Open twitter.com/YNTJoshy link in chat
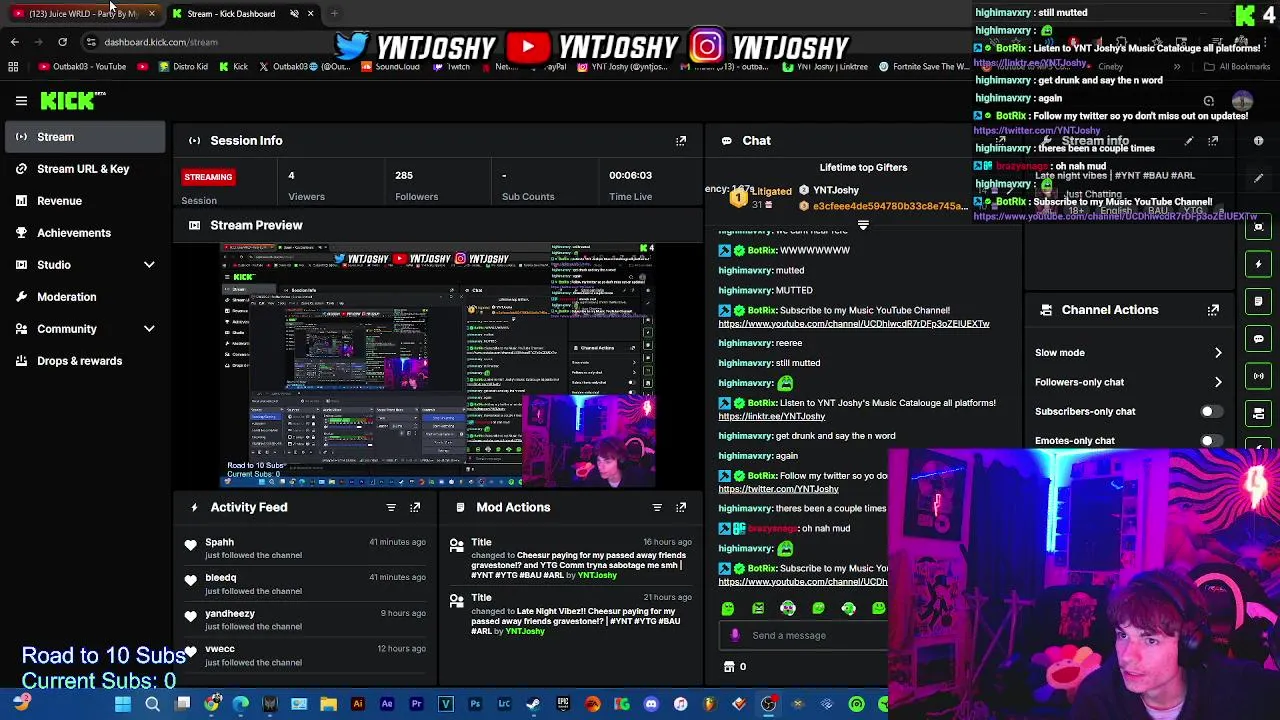The width and height of the screenshot is (1280, 720). tap(778, 489)
